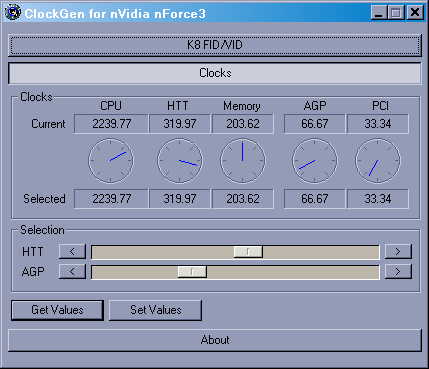Select the Selected AGP value field

tap(315, 199)
